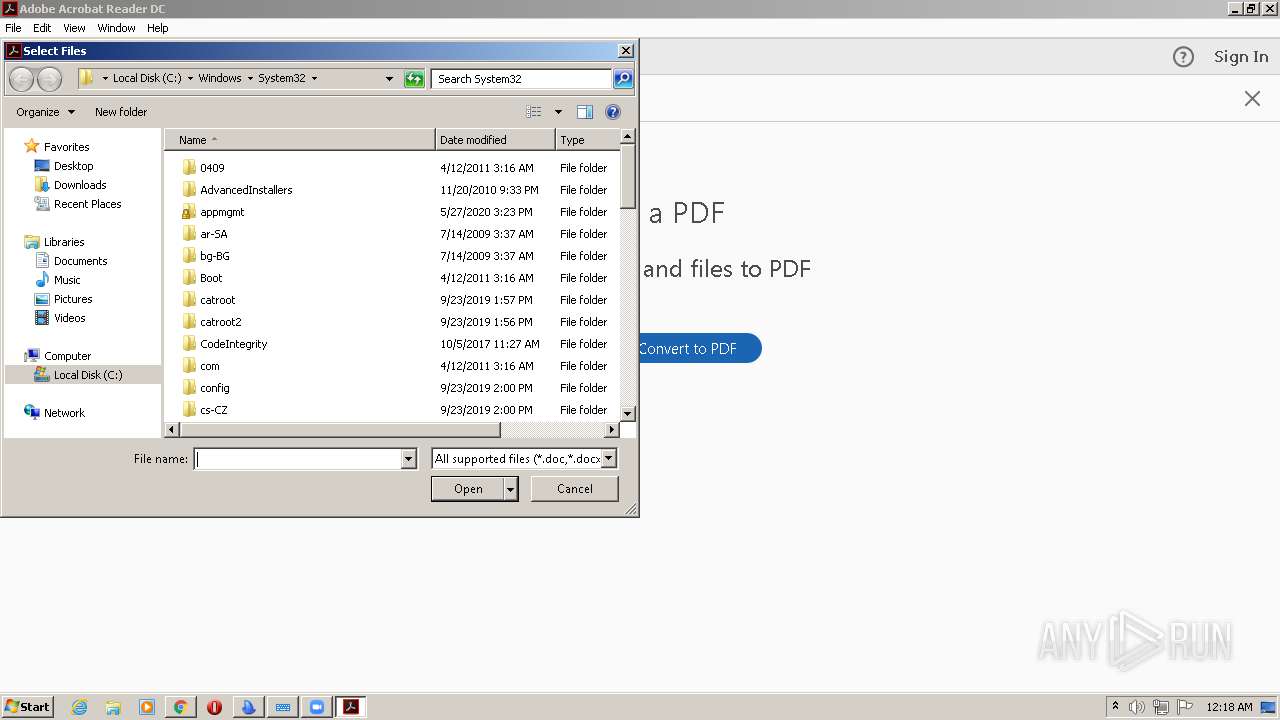Click New folder
Image resolution: width=1280 pixels, height=720 pixels.
pos(121,112)
